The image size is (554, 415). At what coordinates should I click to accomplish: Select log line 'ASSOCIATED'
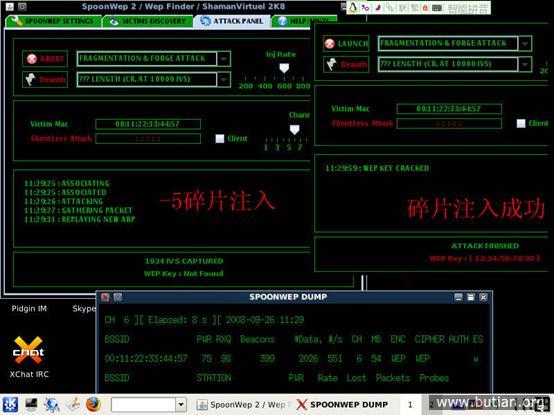[x=65, y=192]
